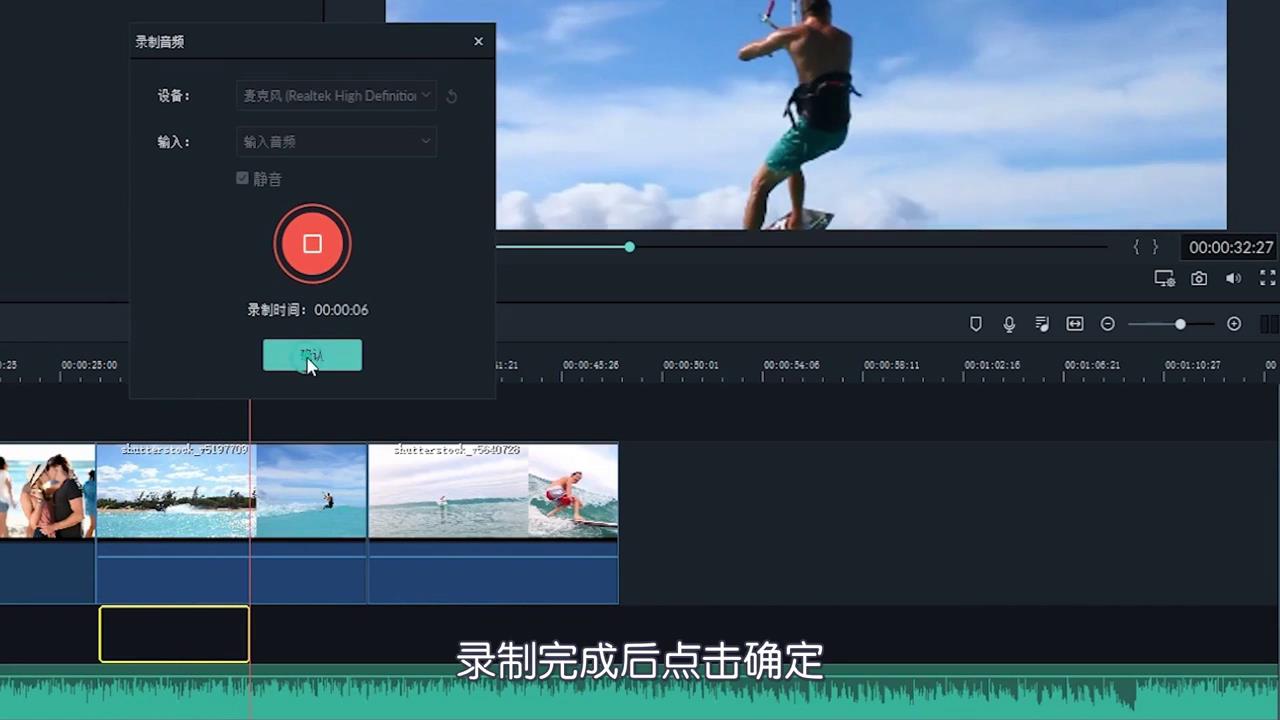Image resolution: width=1280 pixels, height=720 pixels.
Task: Click the red stop recording button
Action: (x=312, y=243)
